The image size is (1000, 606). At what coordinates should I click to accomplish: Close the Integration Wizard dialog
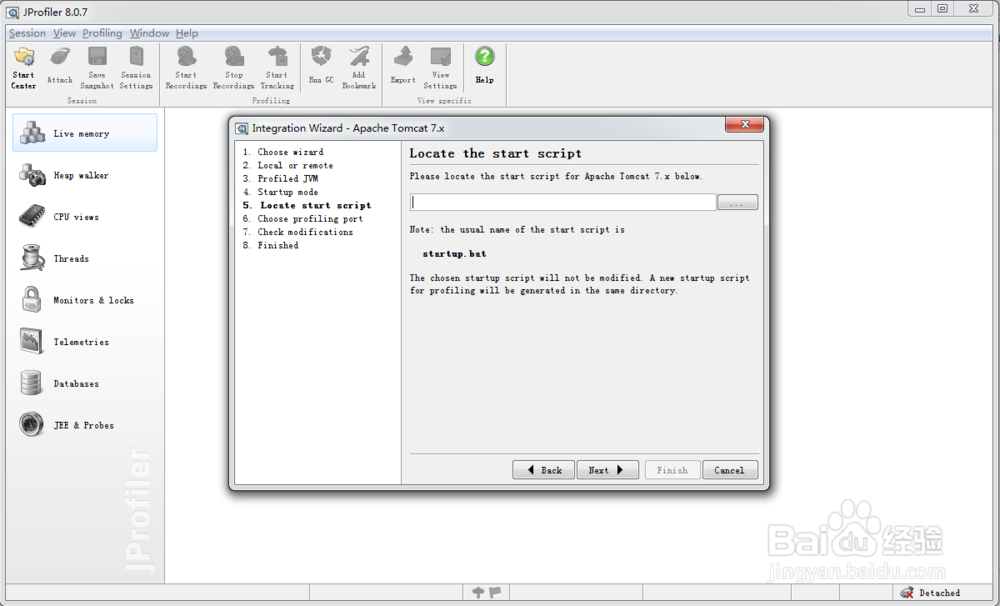point(744,124)
